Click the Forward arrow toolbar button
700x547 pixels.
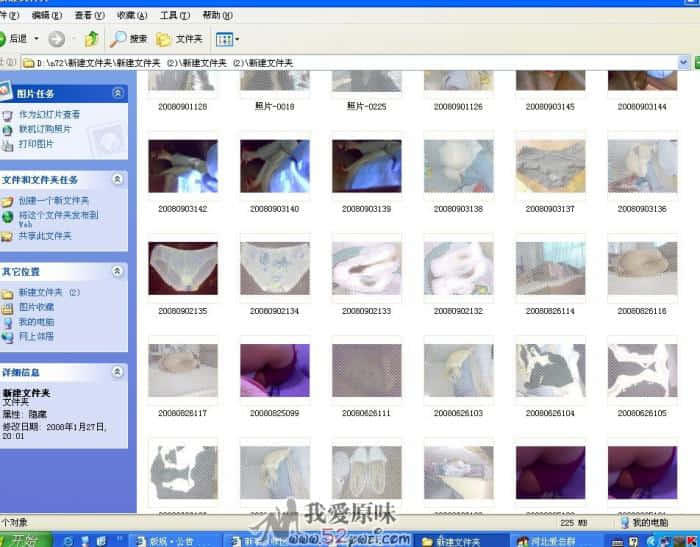point(57,39)
